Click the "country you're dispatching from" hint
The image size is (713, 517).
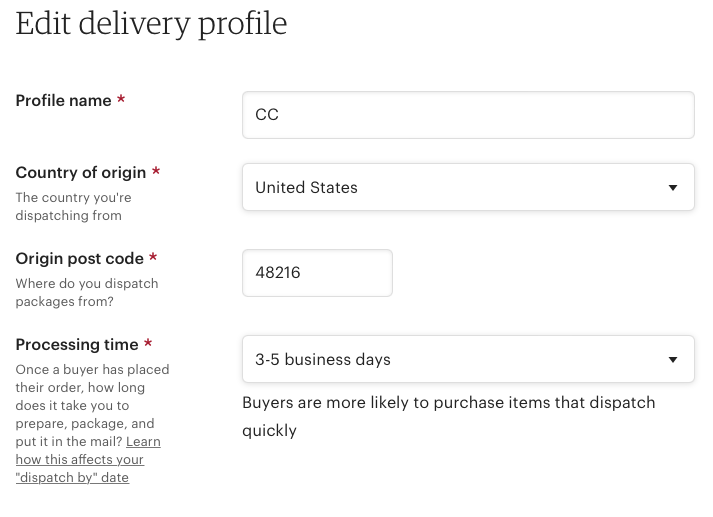pyautogui.click(x=73, y=206)
